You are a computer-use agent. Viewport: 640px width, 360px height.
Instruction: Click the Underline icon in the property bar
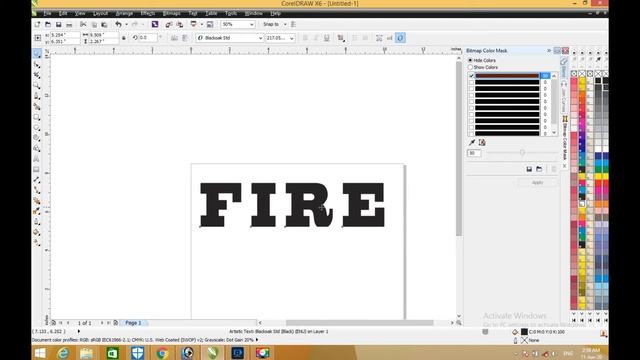[327, 38]
